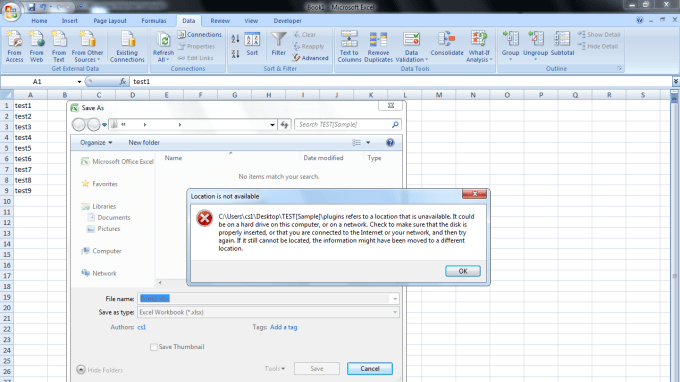
Task: Launch Text to Columns
Action: coord(349,46)
